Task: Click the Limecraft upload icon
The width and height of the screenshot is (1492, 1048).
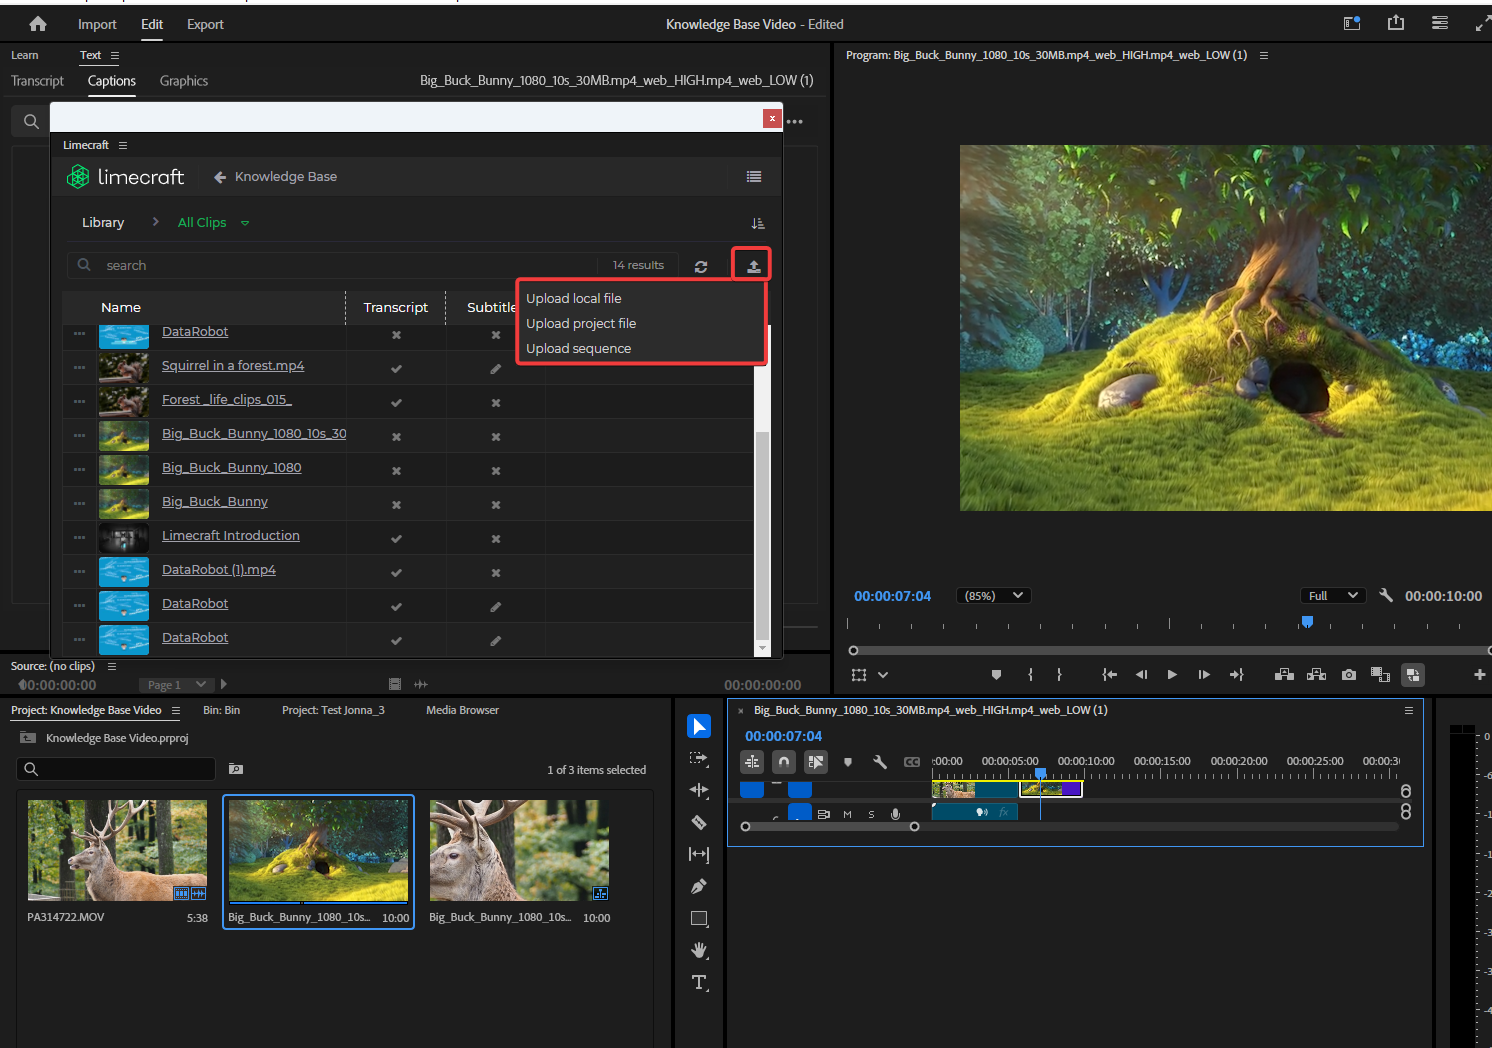Action: point(753,266)
